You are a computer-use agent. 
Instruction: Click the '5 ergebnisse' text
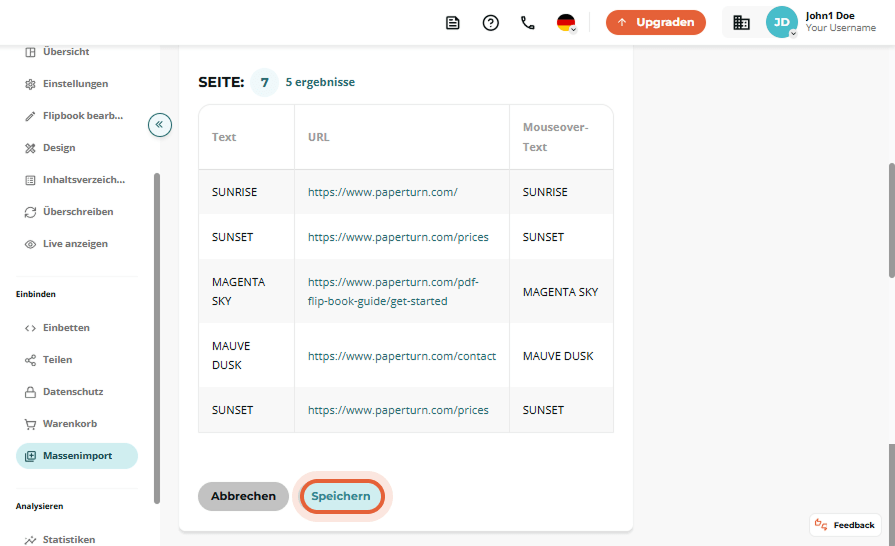pos(320,82)
